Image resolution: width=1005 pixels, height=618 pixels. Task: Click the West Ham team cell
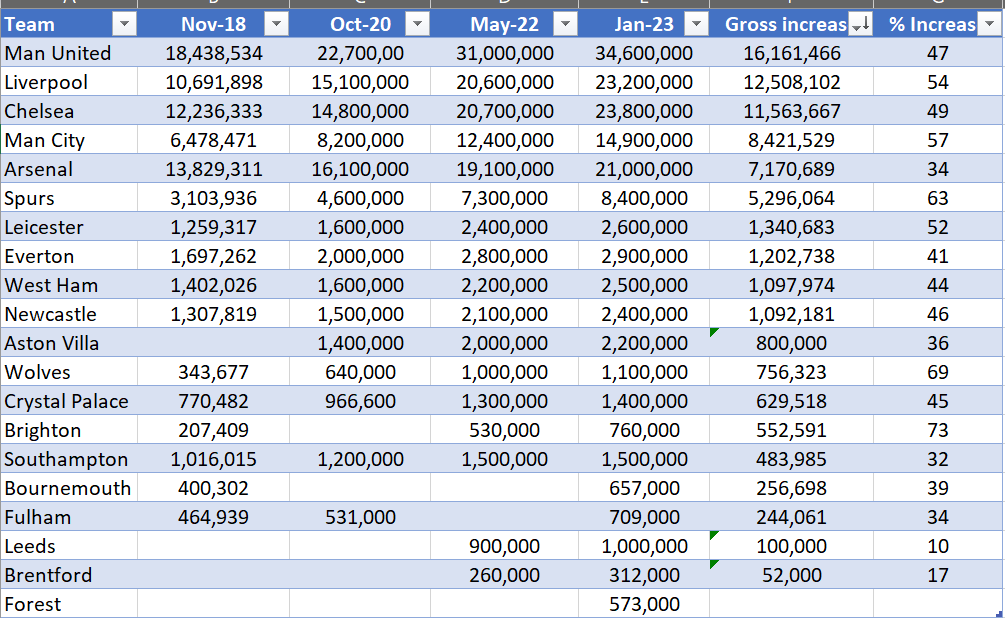69,285
